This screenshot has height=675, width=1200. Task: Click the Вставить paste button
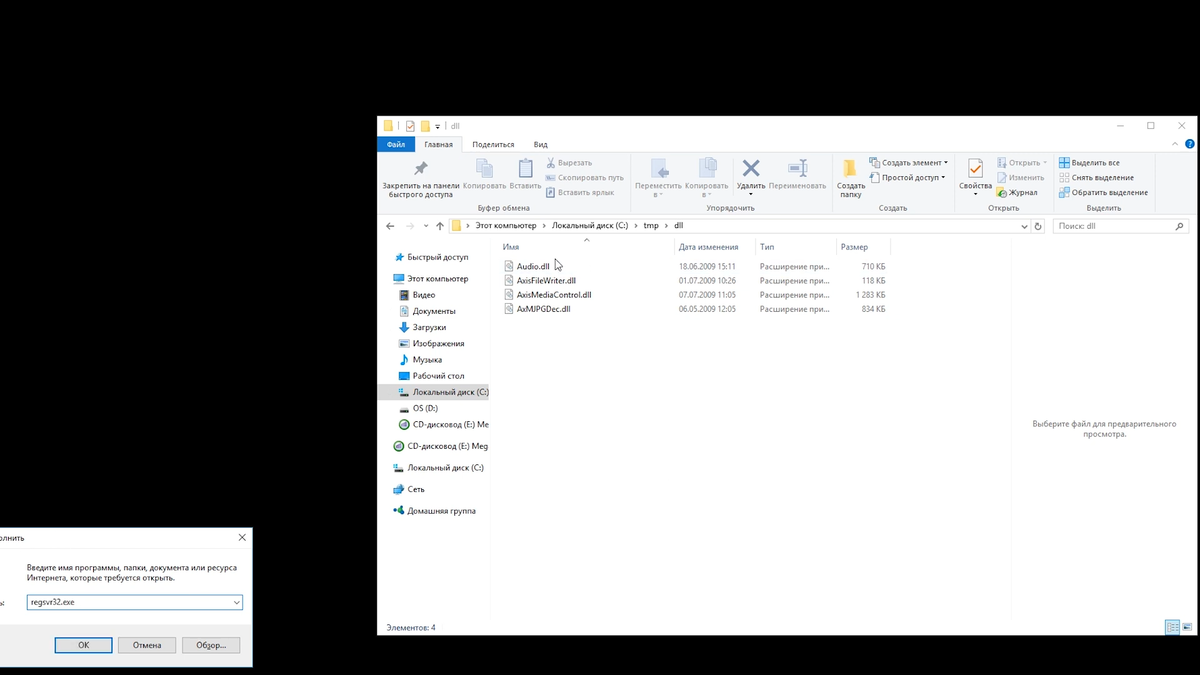pos(525,175)
